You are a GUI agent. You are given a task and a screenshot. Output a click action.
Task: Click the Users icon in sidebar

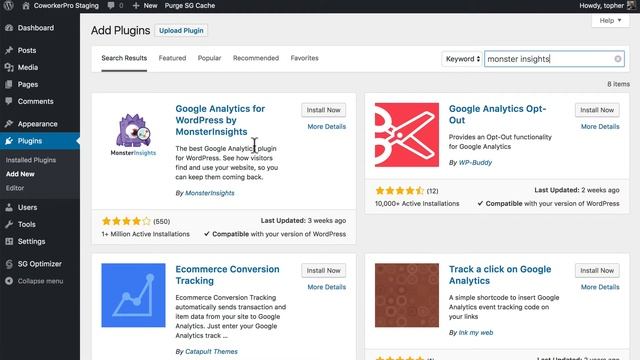point(9,207)
